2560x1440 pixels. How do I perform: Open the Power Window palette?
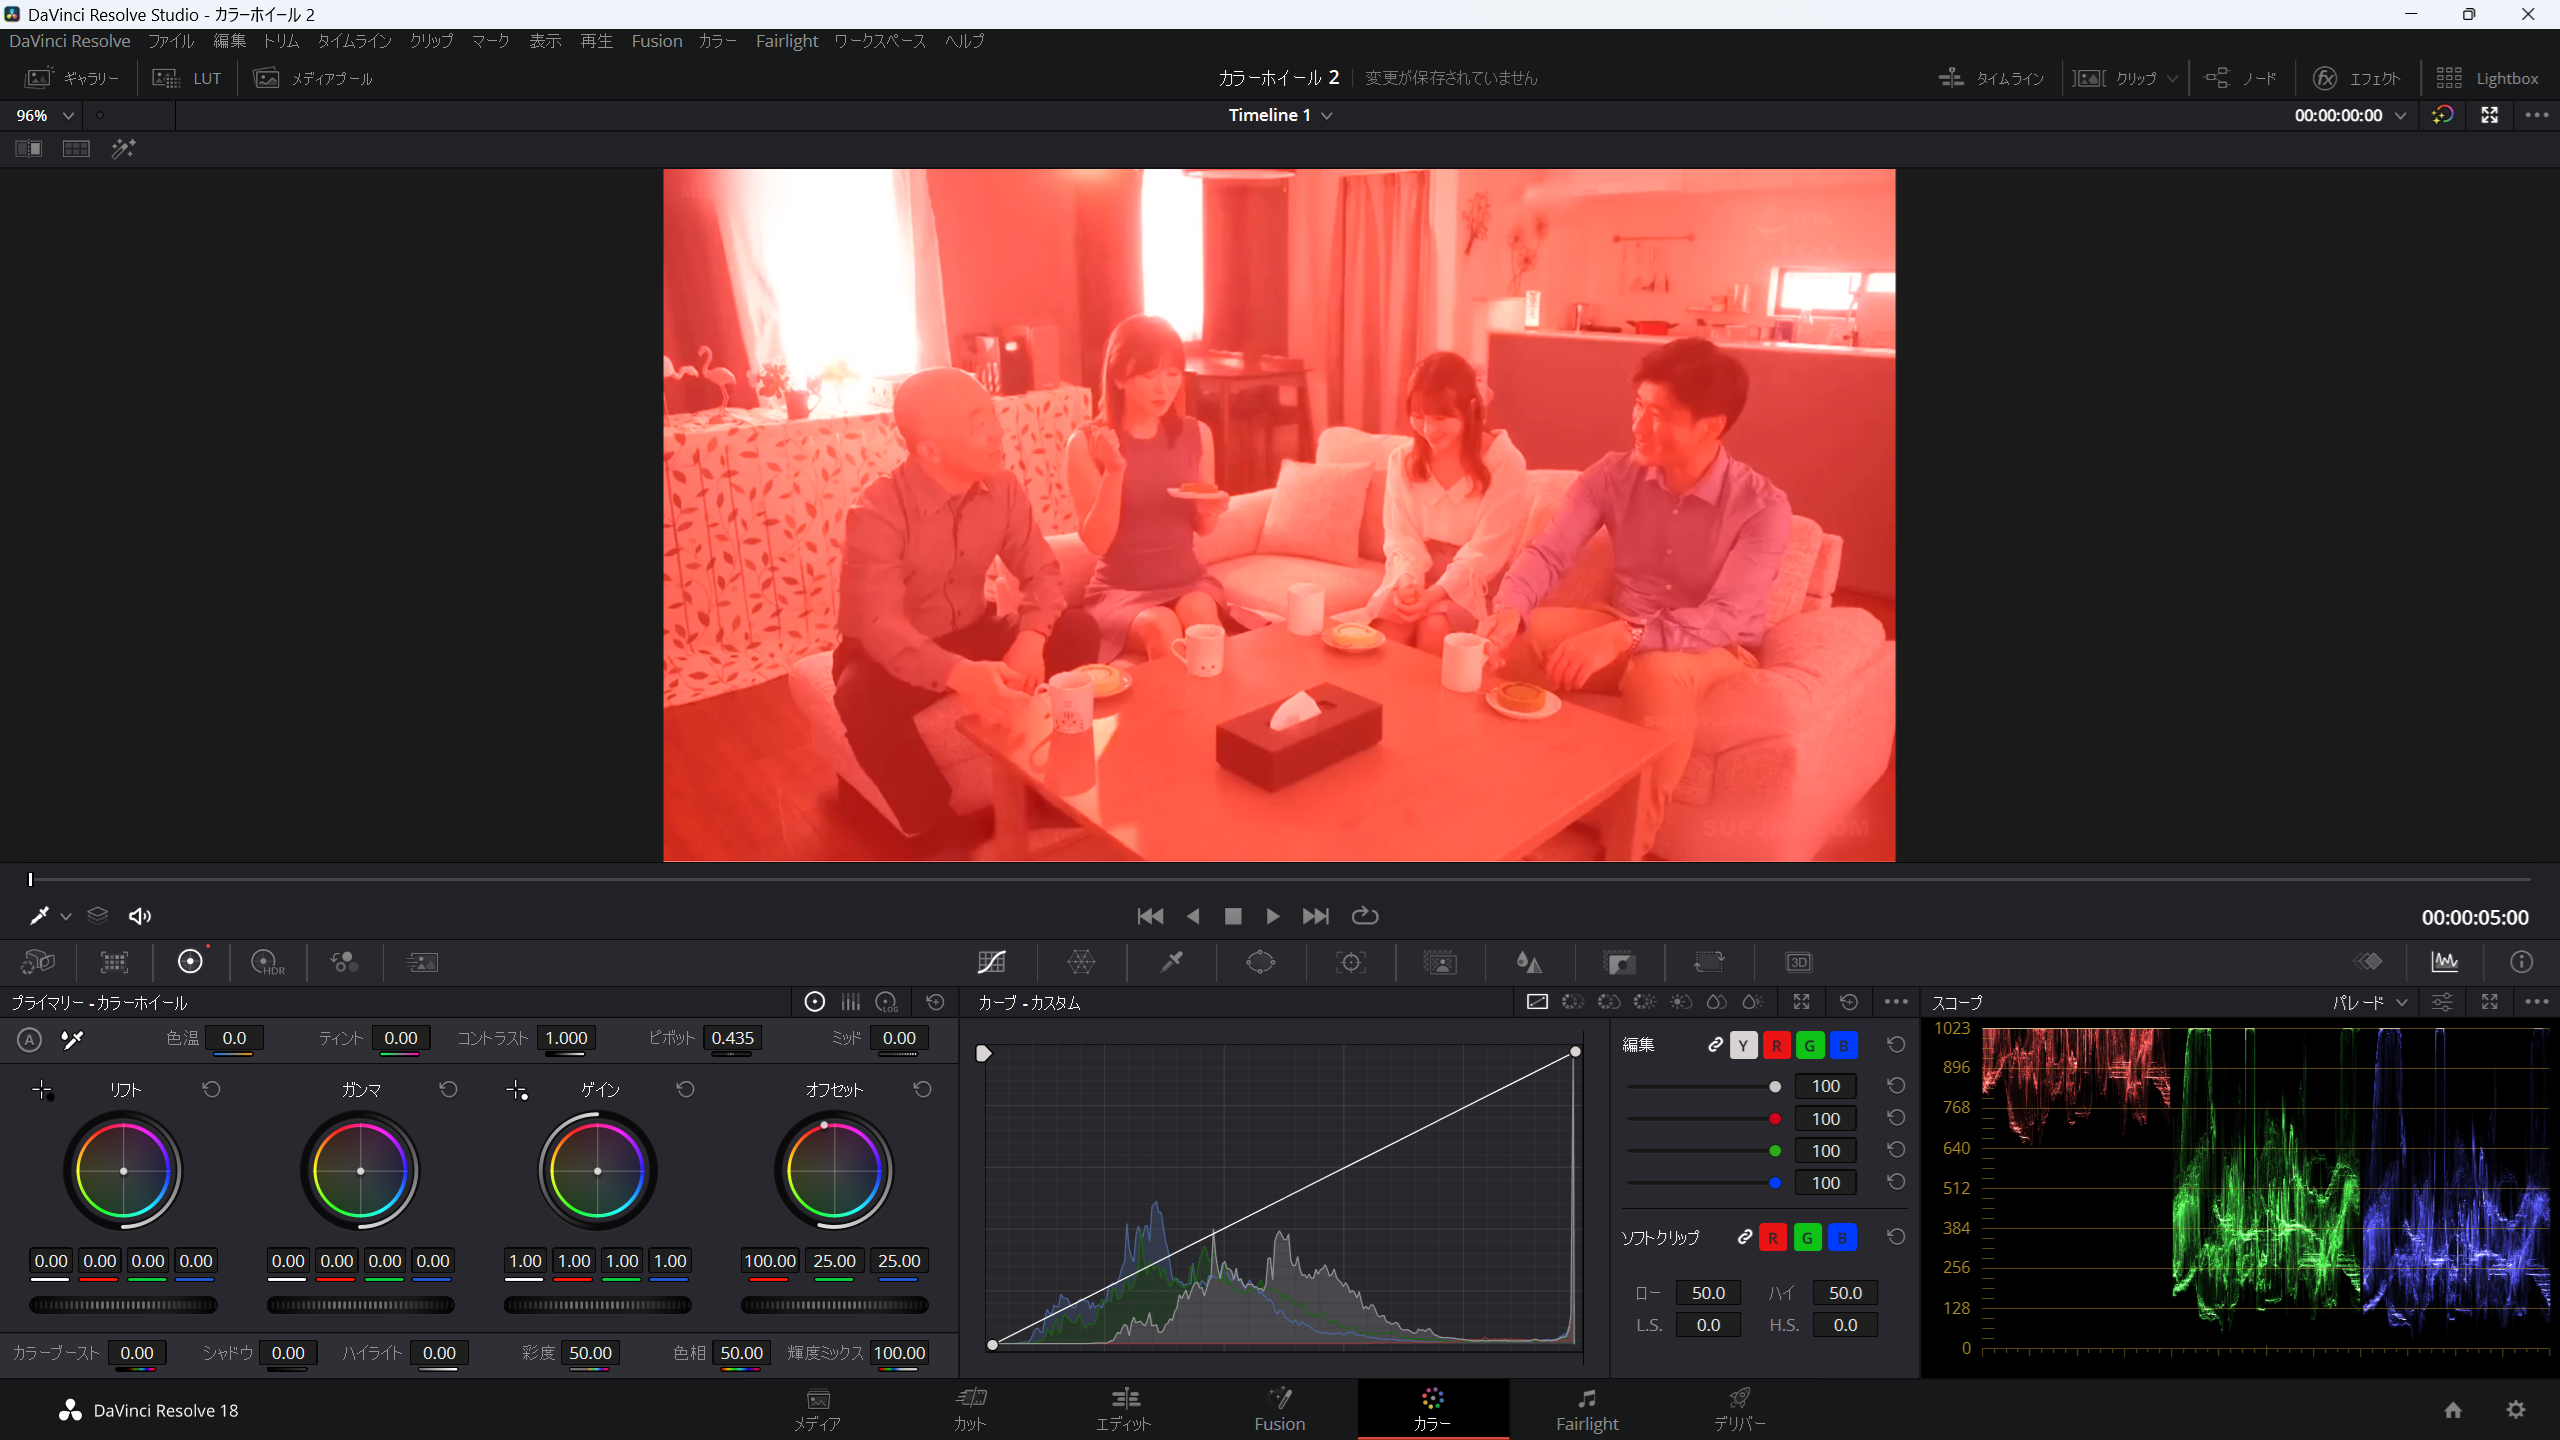pos(1260,962)
